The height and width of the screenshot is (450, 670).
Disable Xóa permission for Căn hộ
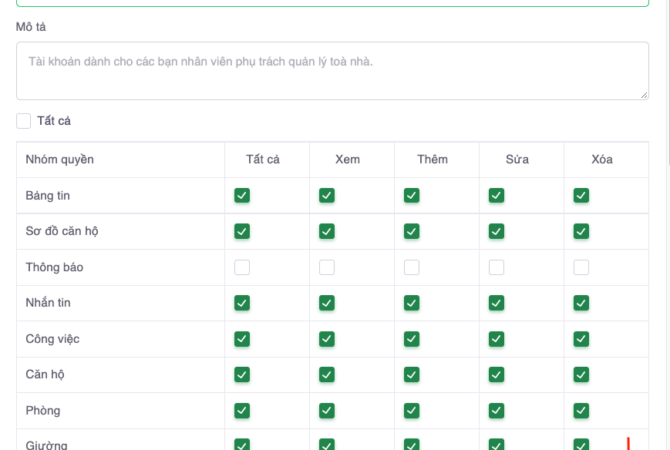click(581, 375)
